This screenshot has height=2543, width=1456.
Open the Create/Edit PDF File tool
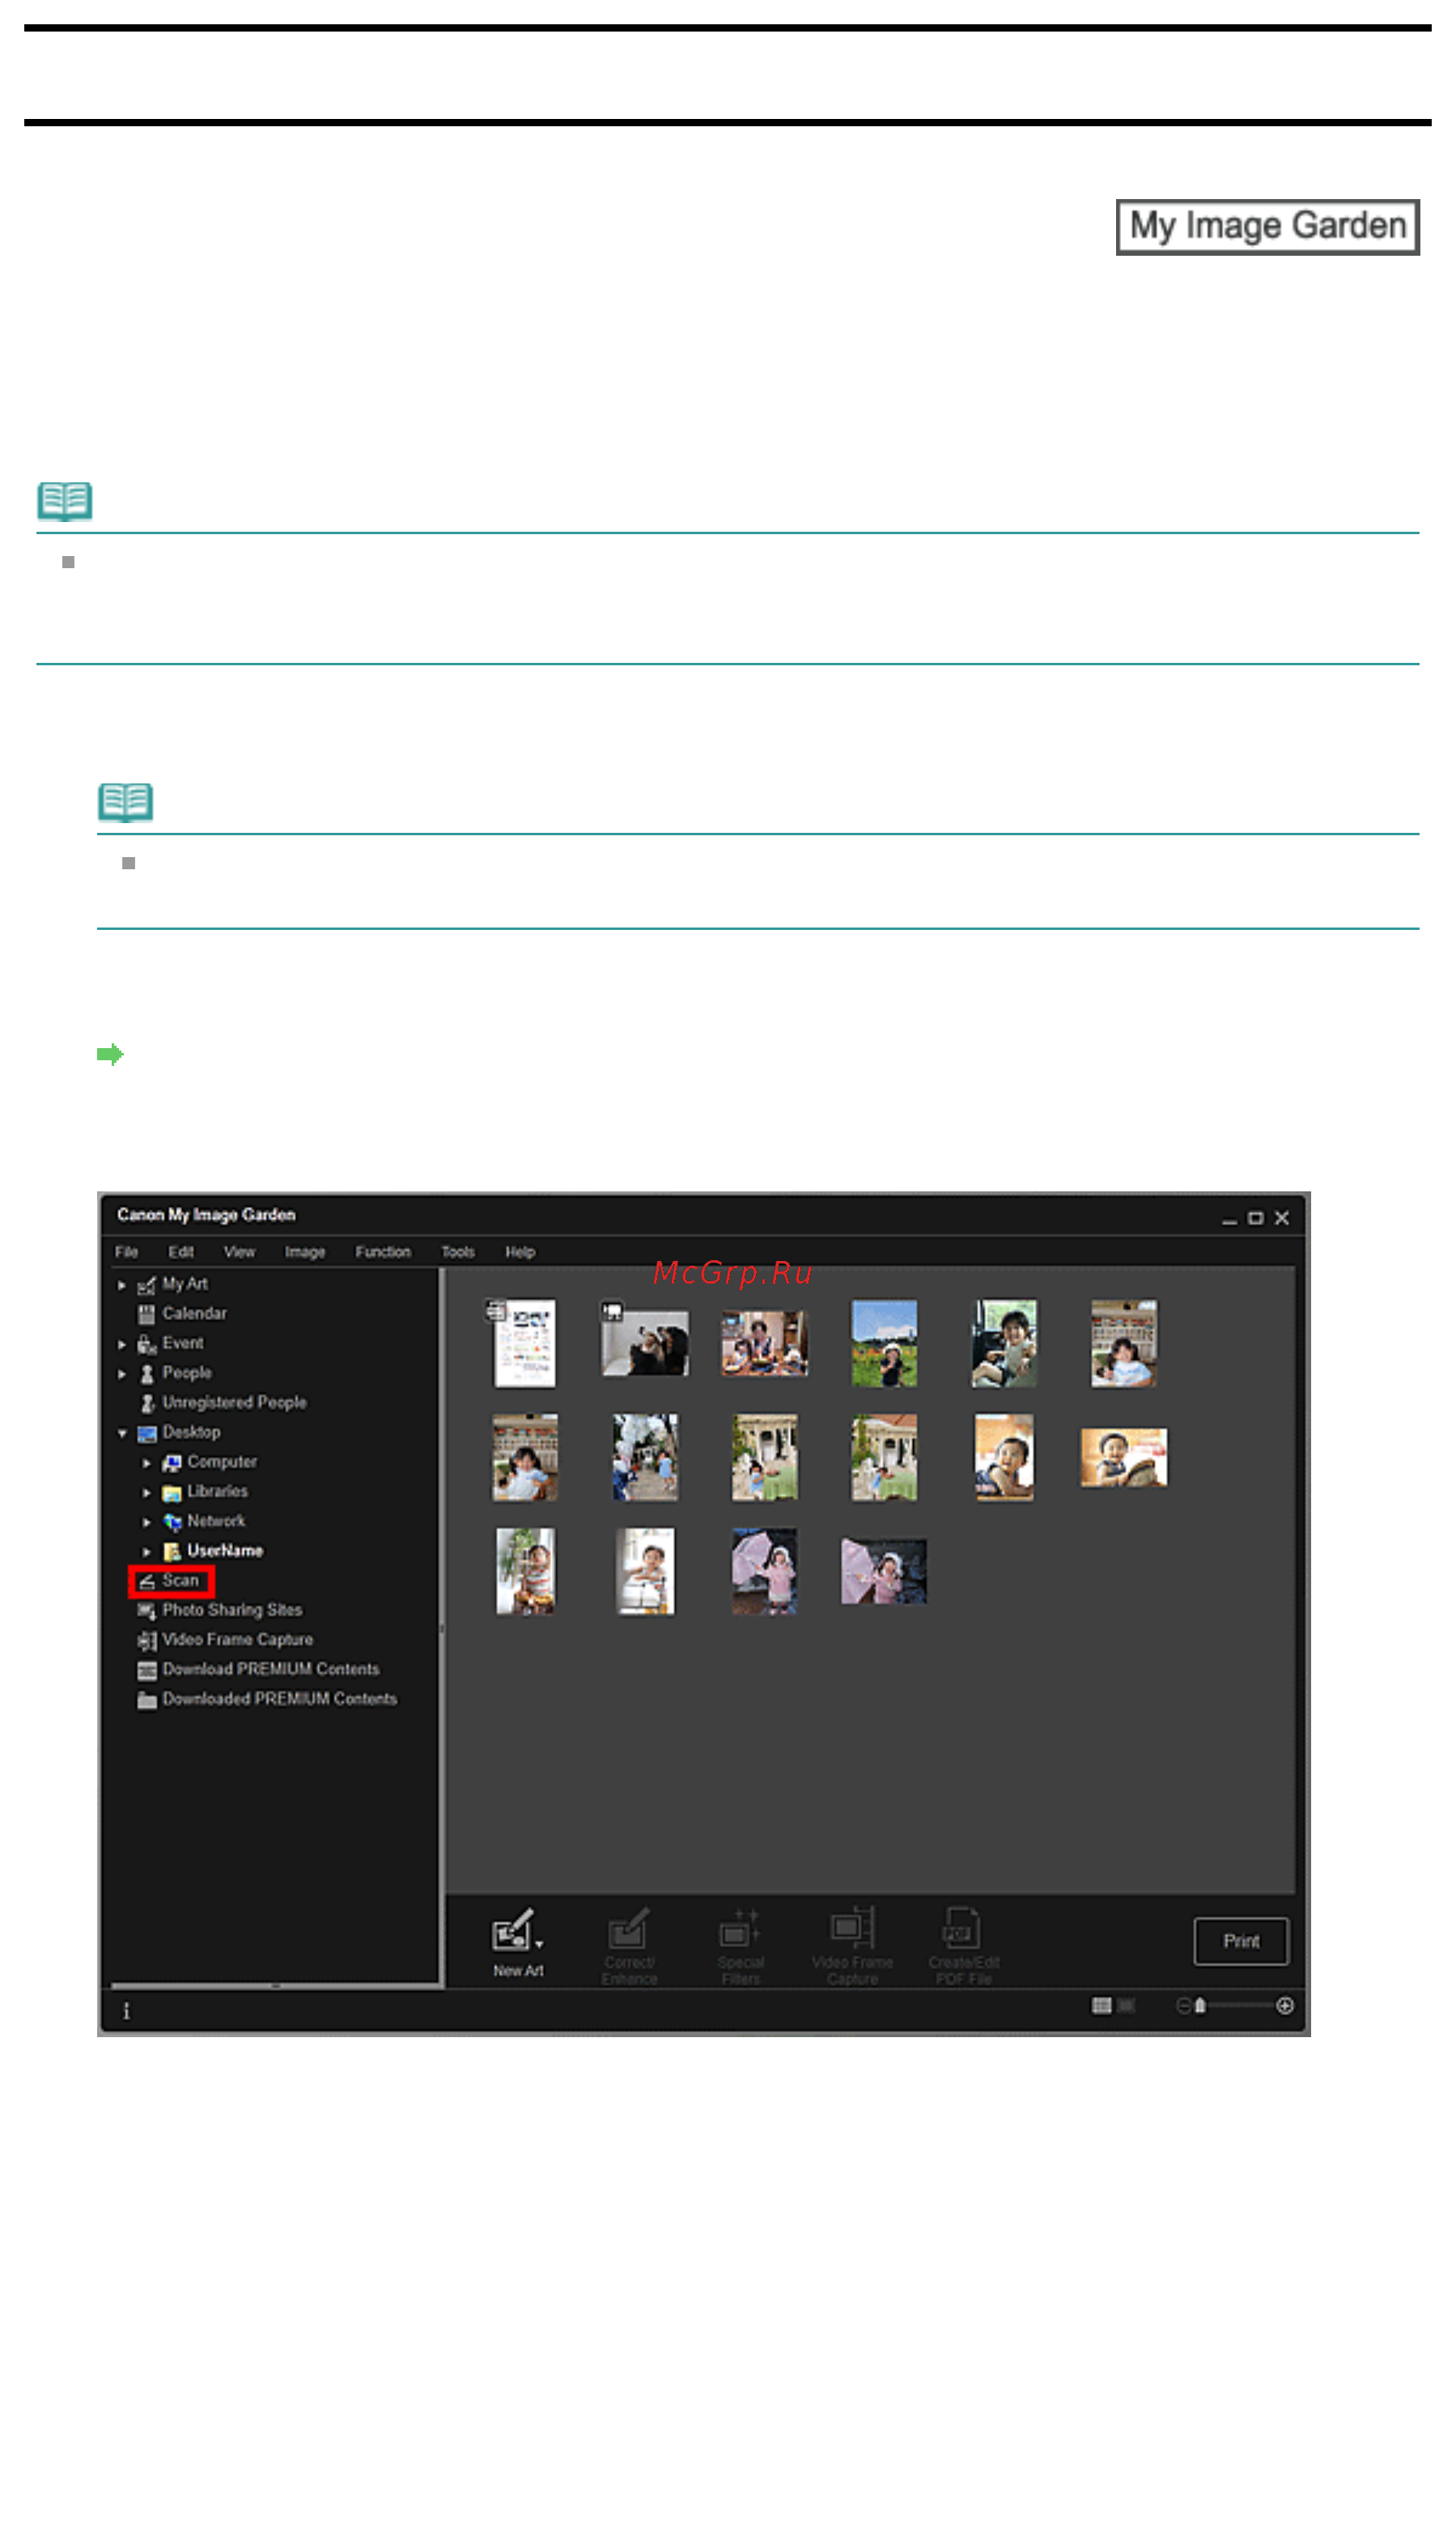[963, 1945]
